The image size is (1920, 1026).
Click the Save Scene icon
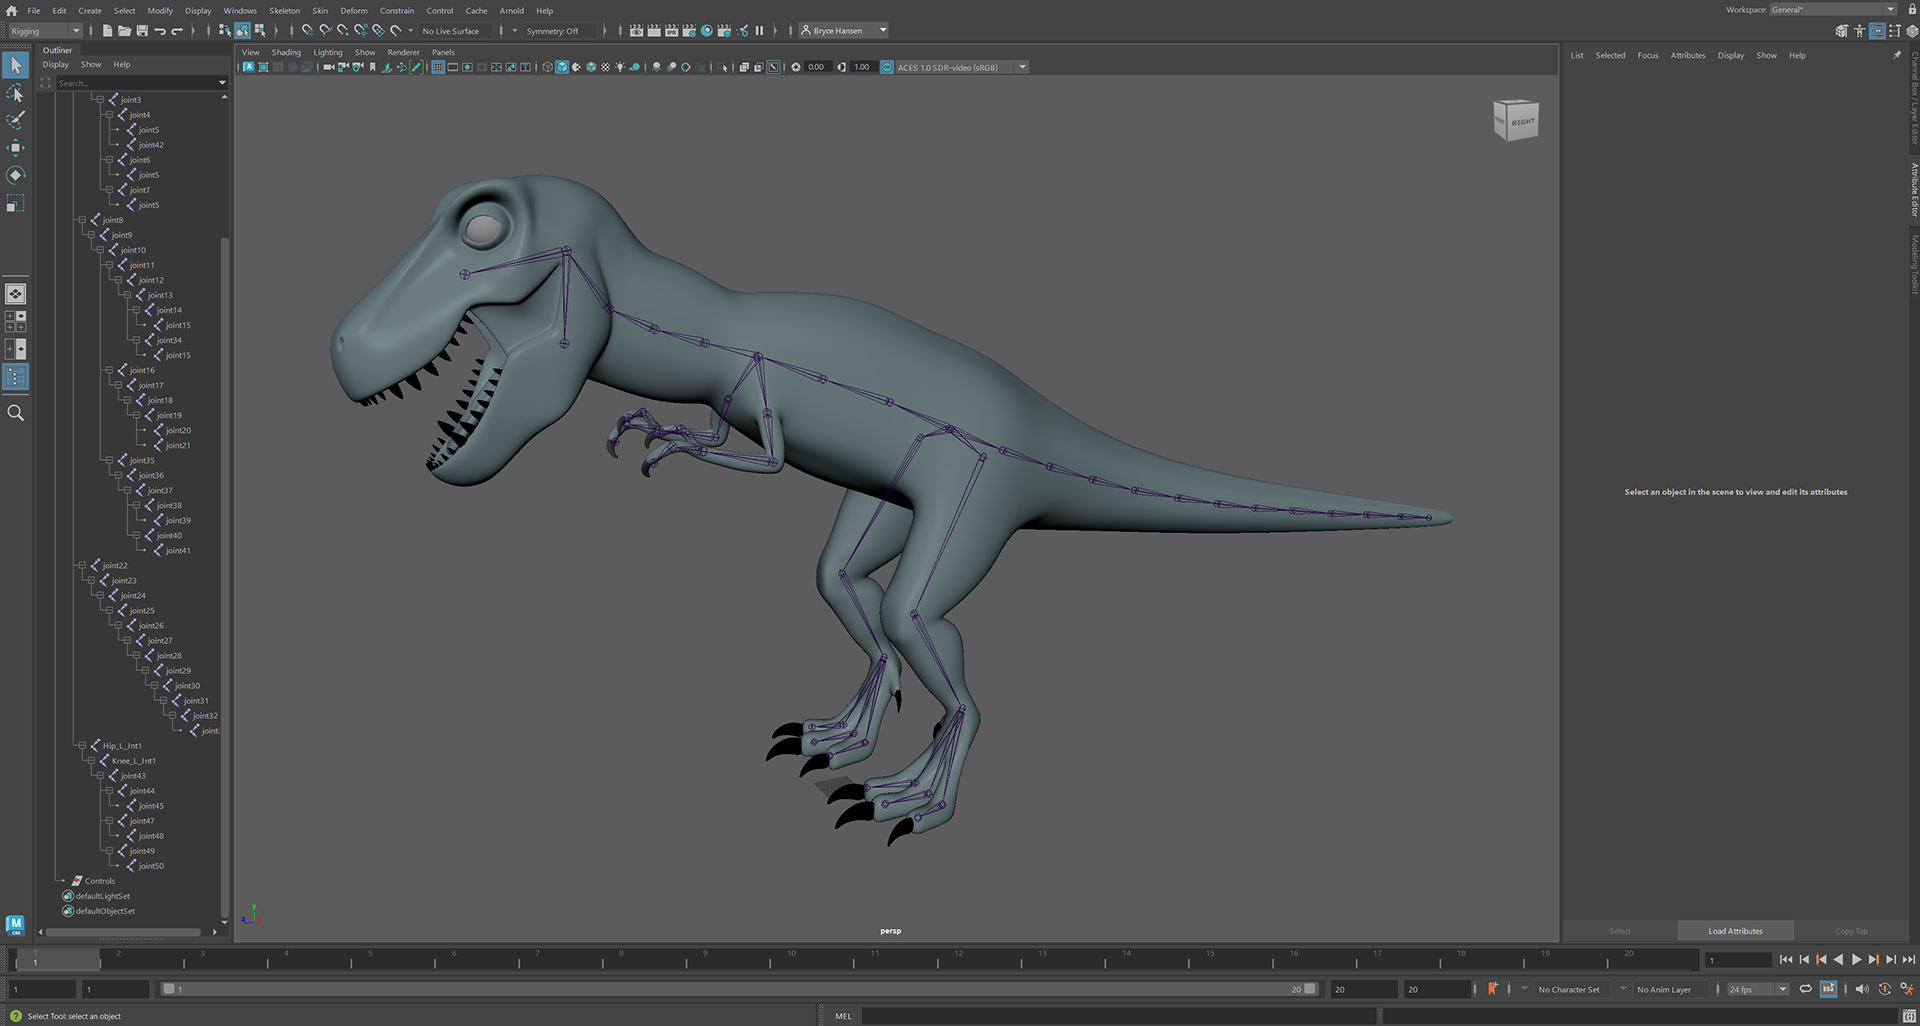(142, 31)
